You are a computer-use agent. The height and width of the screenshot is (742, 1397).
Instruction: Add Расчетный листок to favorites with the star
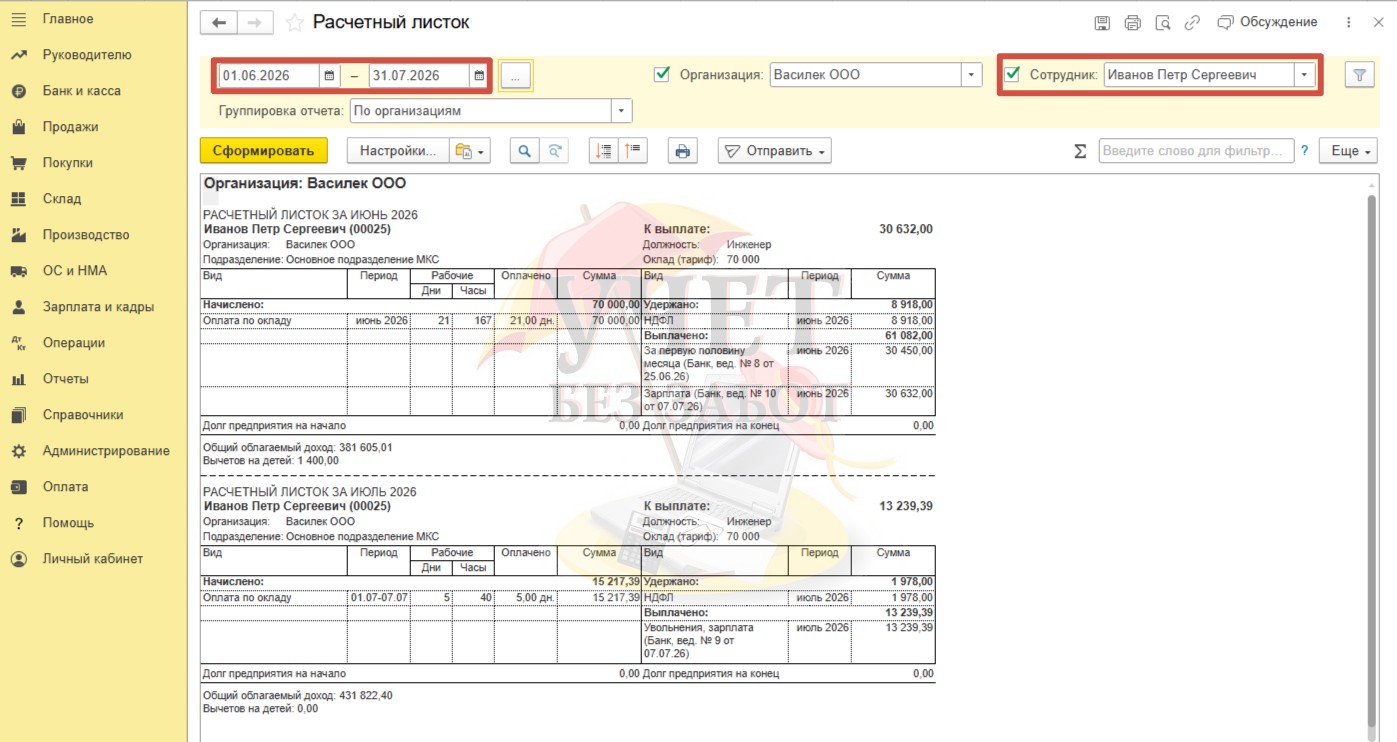pos(294,23)
